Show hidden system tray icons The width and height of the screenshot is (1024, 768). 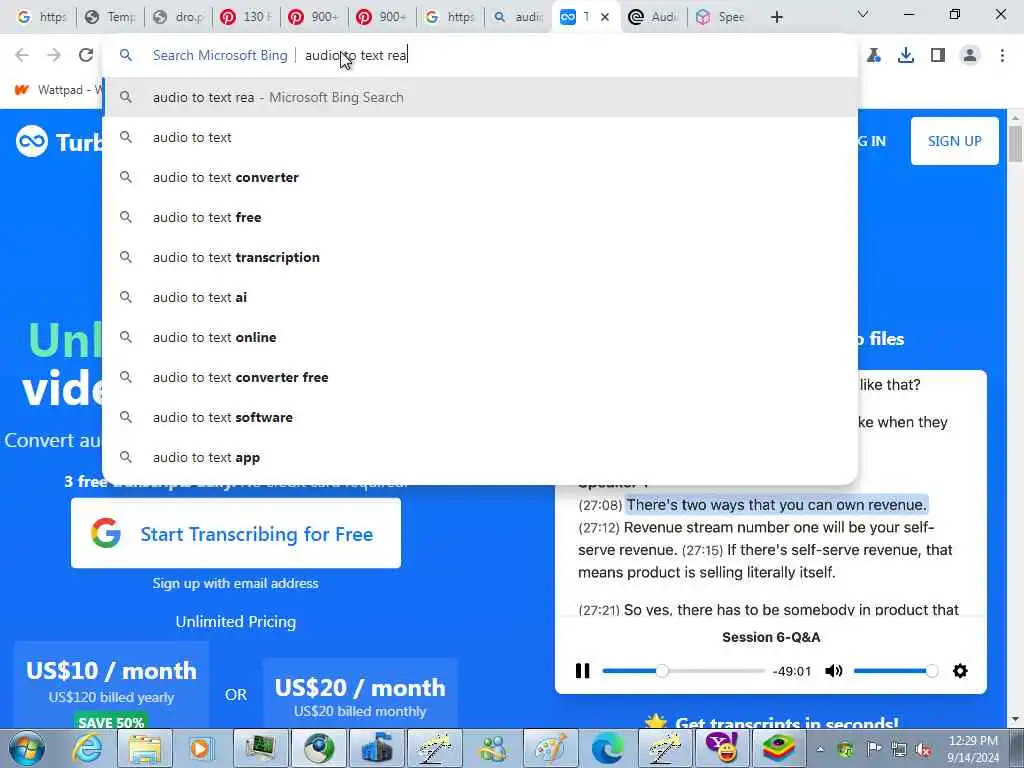(820, 749)
